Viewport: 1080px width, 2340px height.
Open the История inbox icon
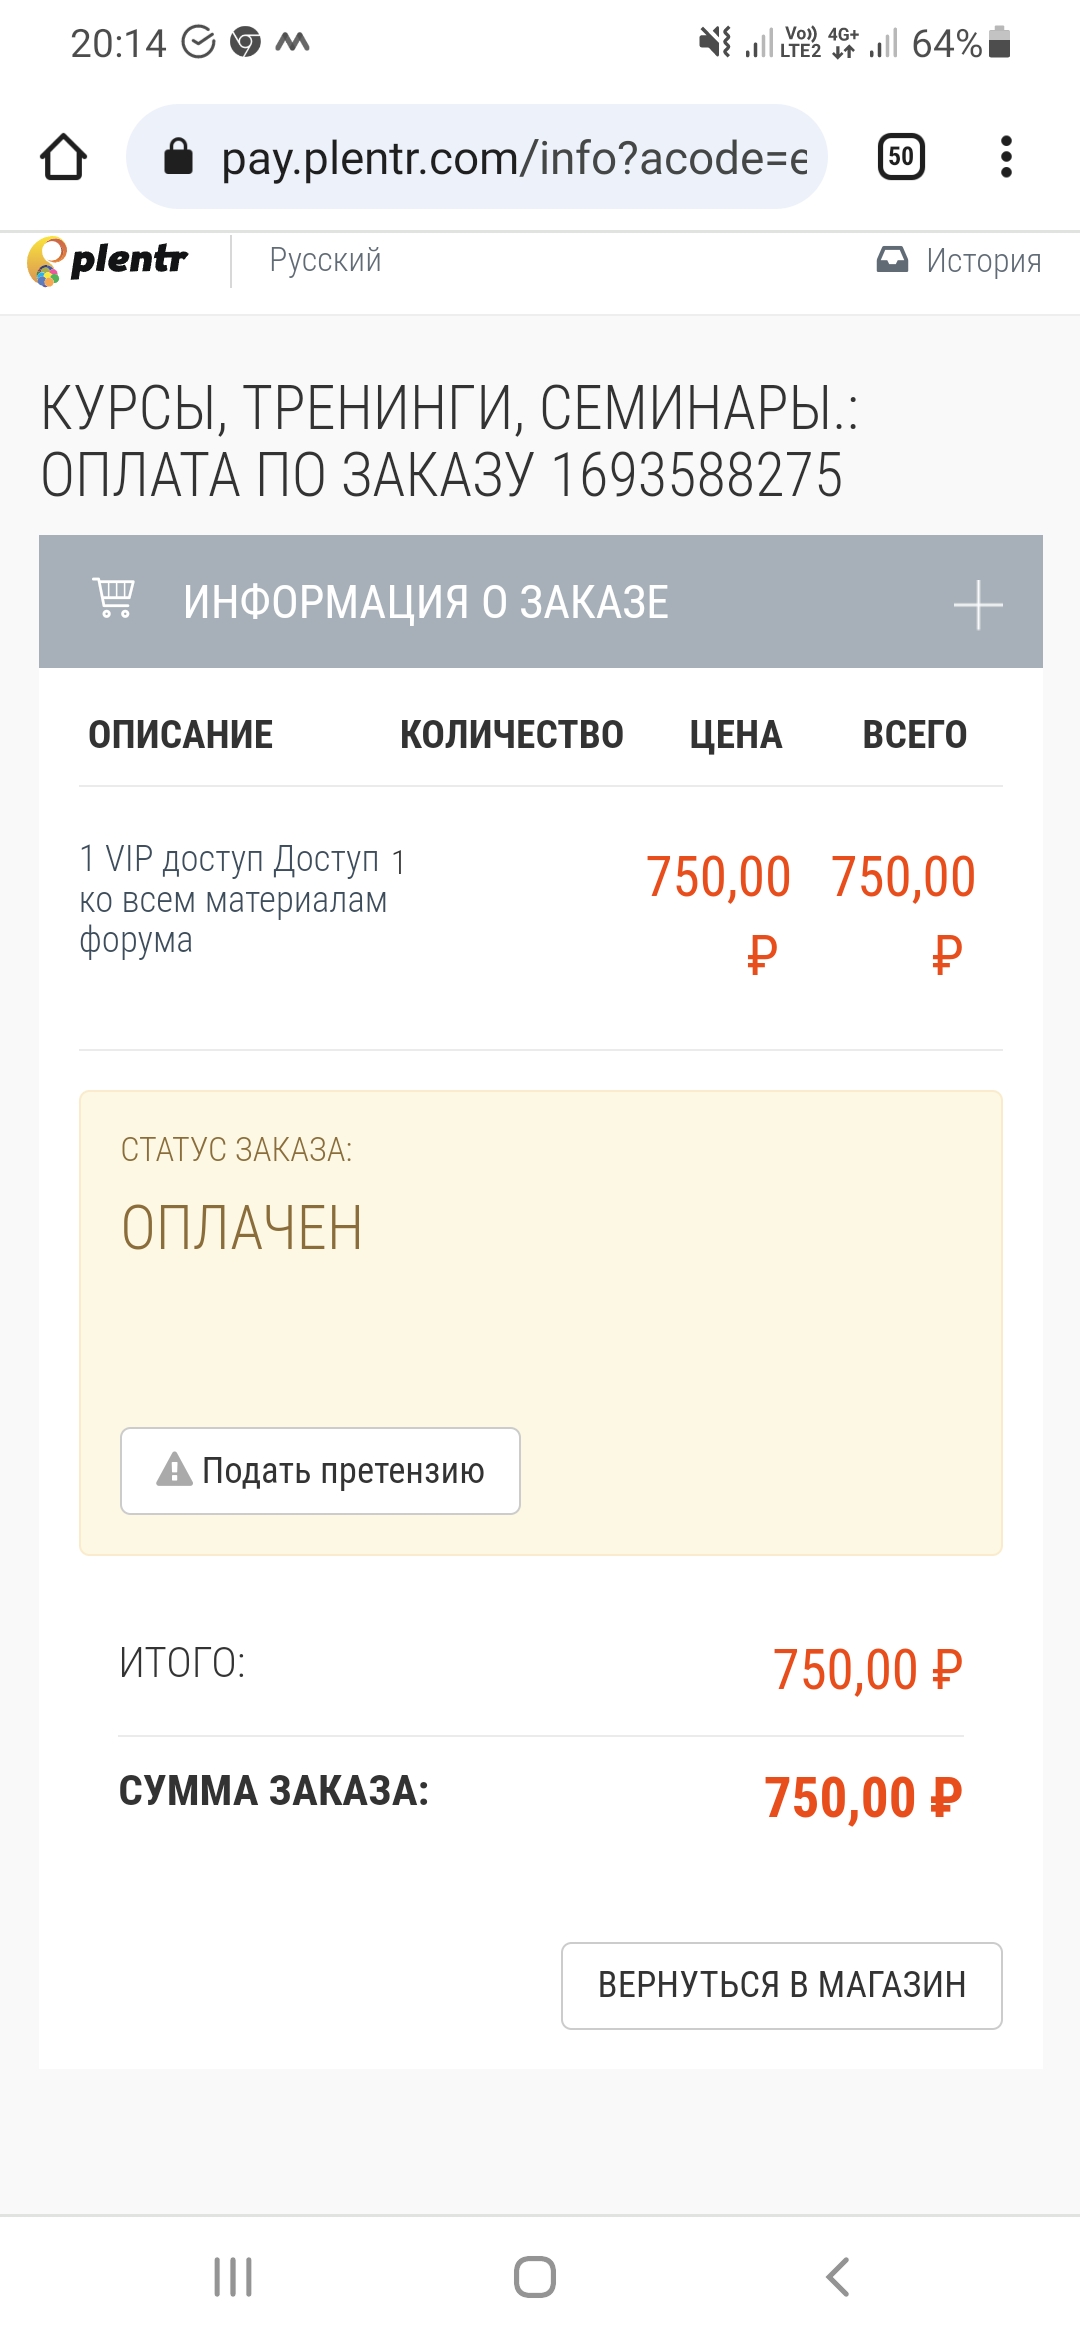pos(892,260)
